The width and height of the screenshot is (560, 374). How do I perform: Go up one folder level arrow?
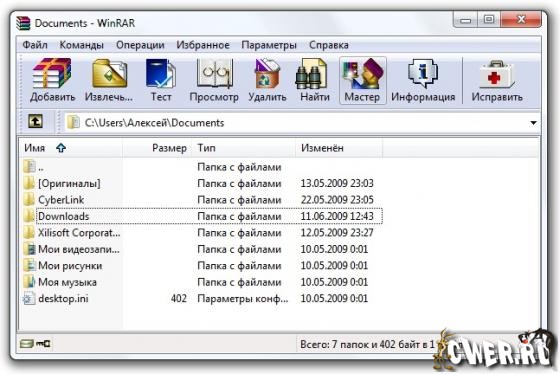[x=35, y=121]
